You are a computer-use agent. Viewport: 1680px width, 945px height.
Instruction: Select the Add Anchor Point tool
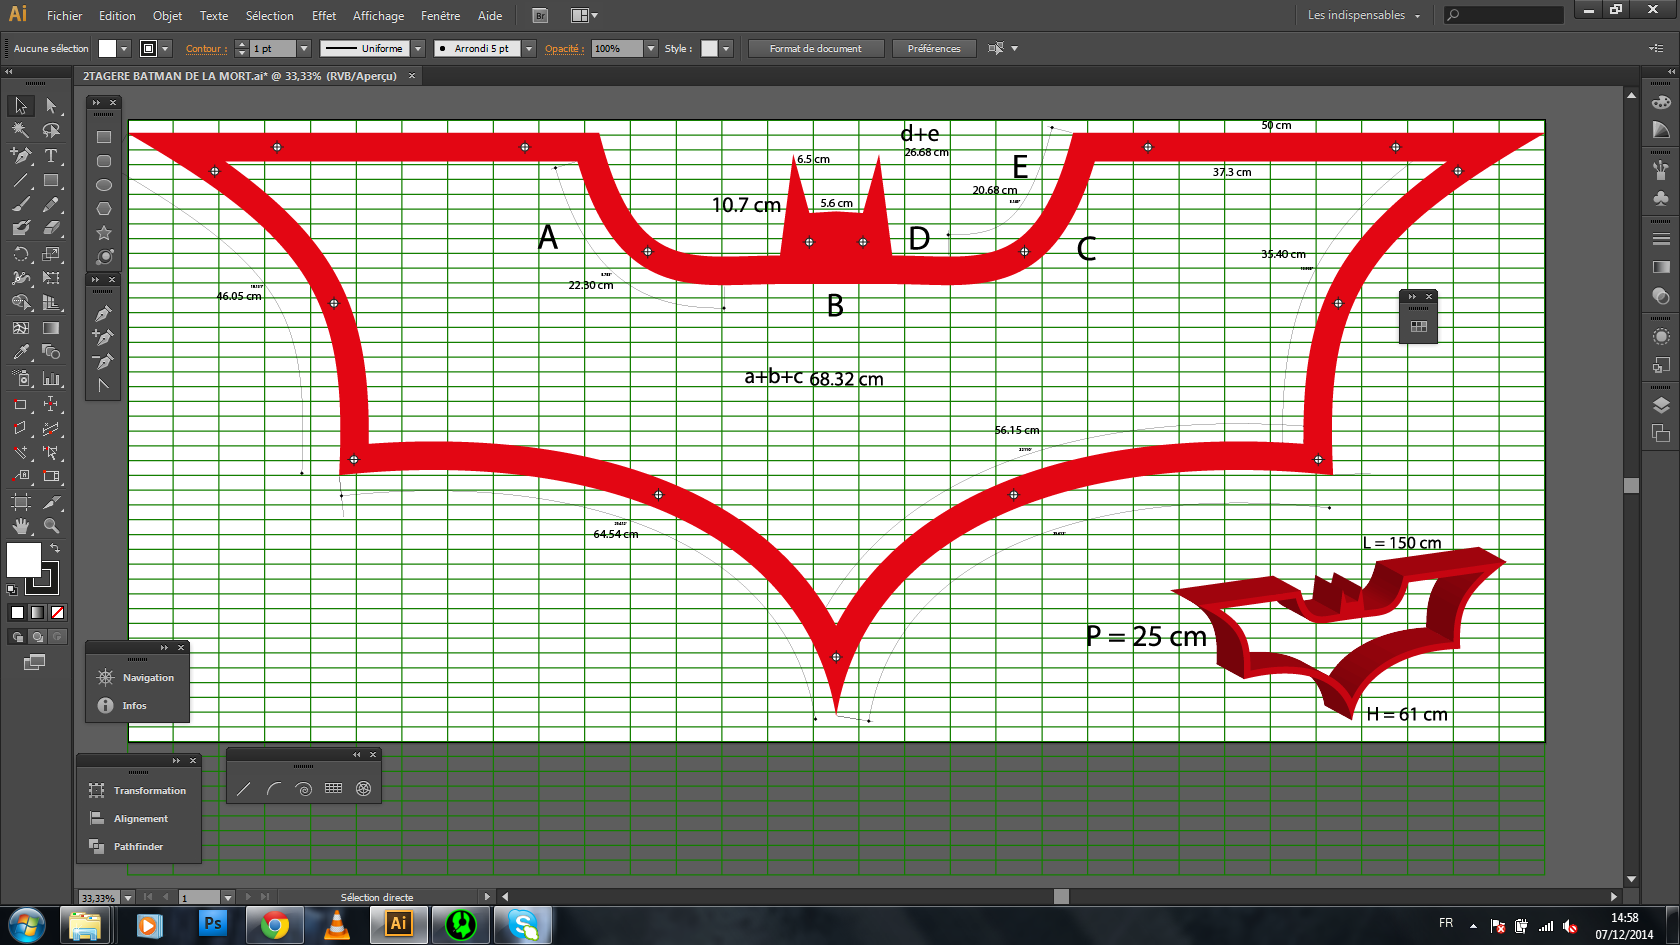point(103,337)
